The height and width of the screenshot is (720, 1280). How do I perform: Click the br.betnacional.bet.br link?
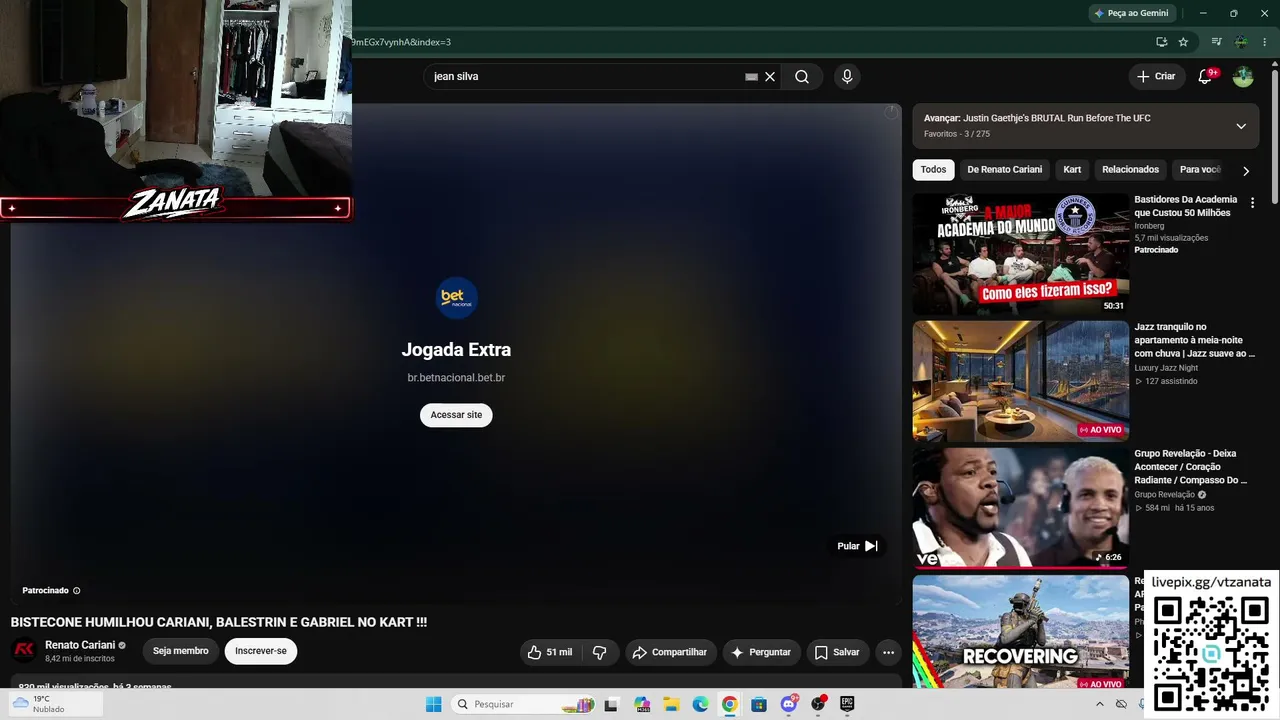456,378
